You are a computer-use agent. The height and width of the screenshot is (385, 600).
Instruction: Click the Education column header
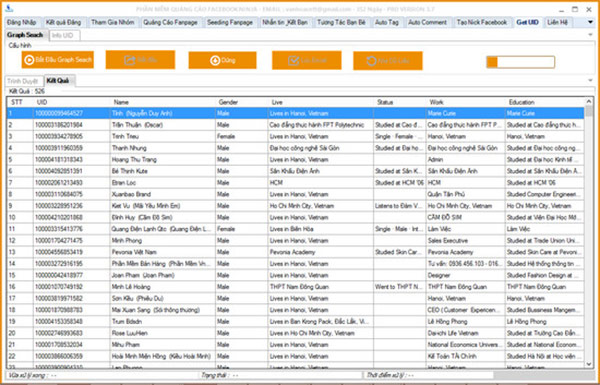pyautogui.click(x=545, y=102)
